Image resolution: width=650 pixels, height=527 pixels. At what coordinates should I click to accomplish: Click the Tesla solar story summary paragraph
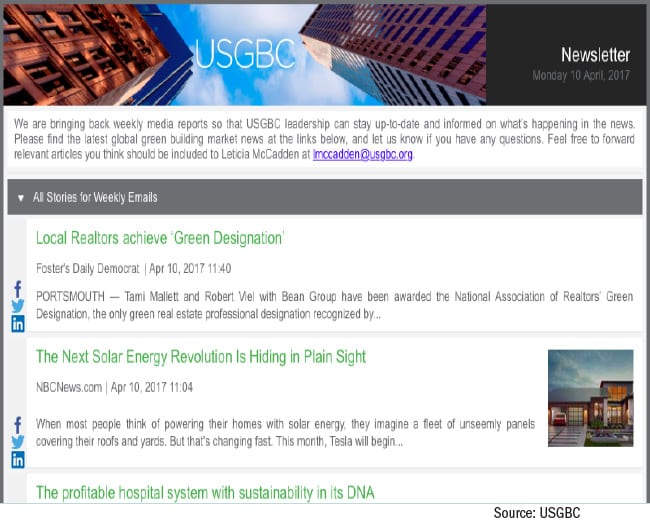285,433
